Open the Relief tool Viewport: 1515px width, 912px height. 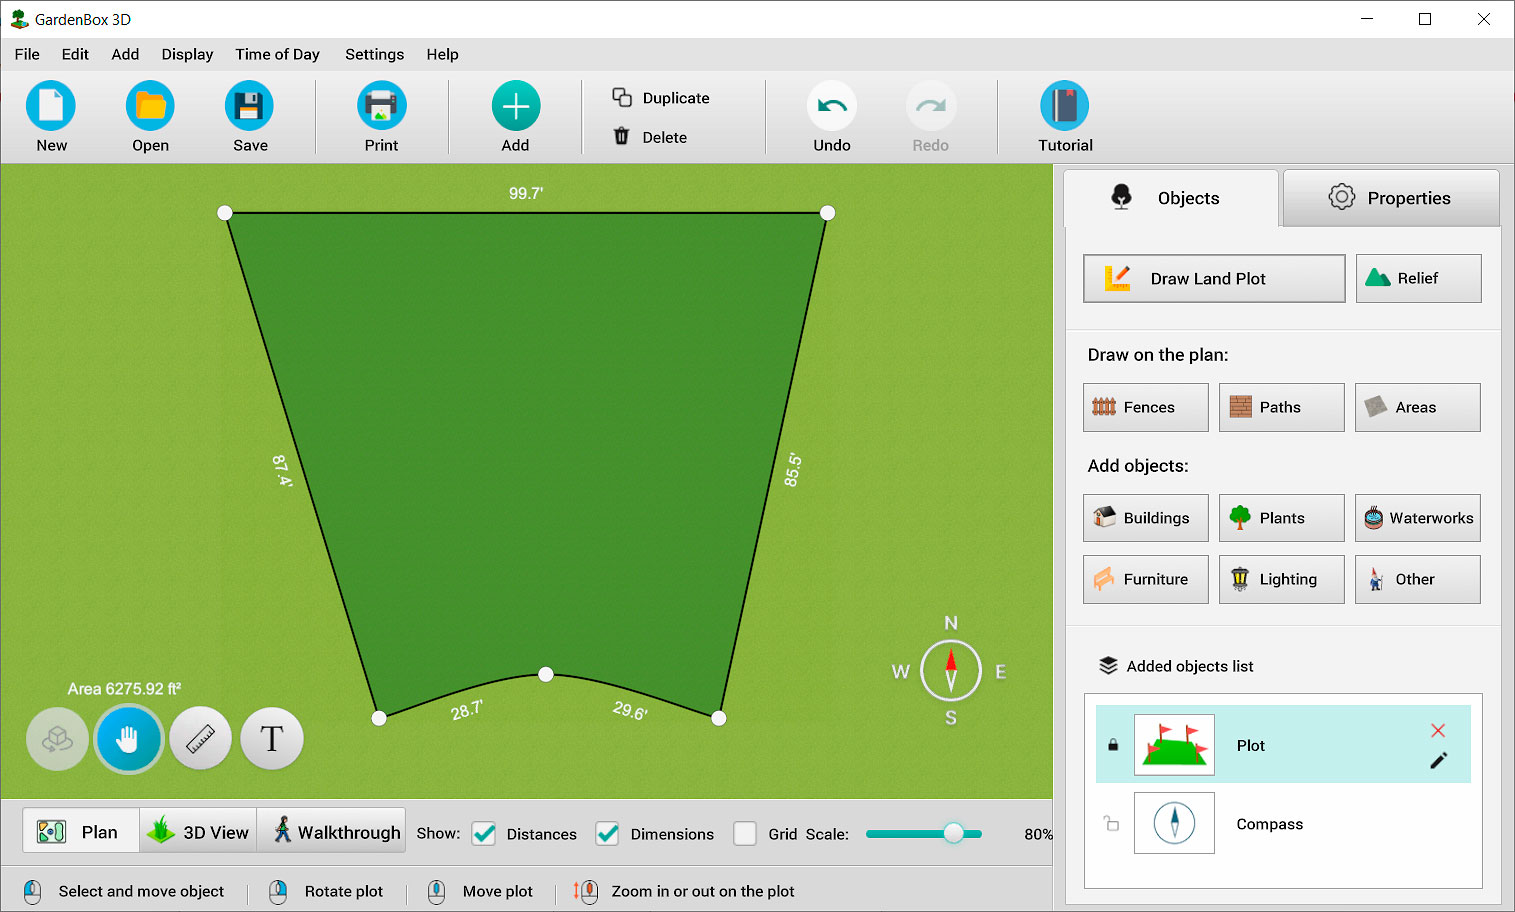(x=1418, y=278)
